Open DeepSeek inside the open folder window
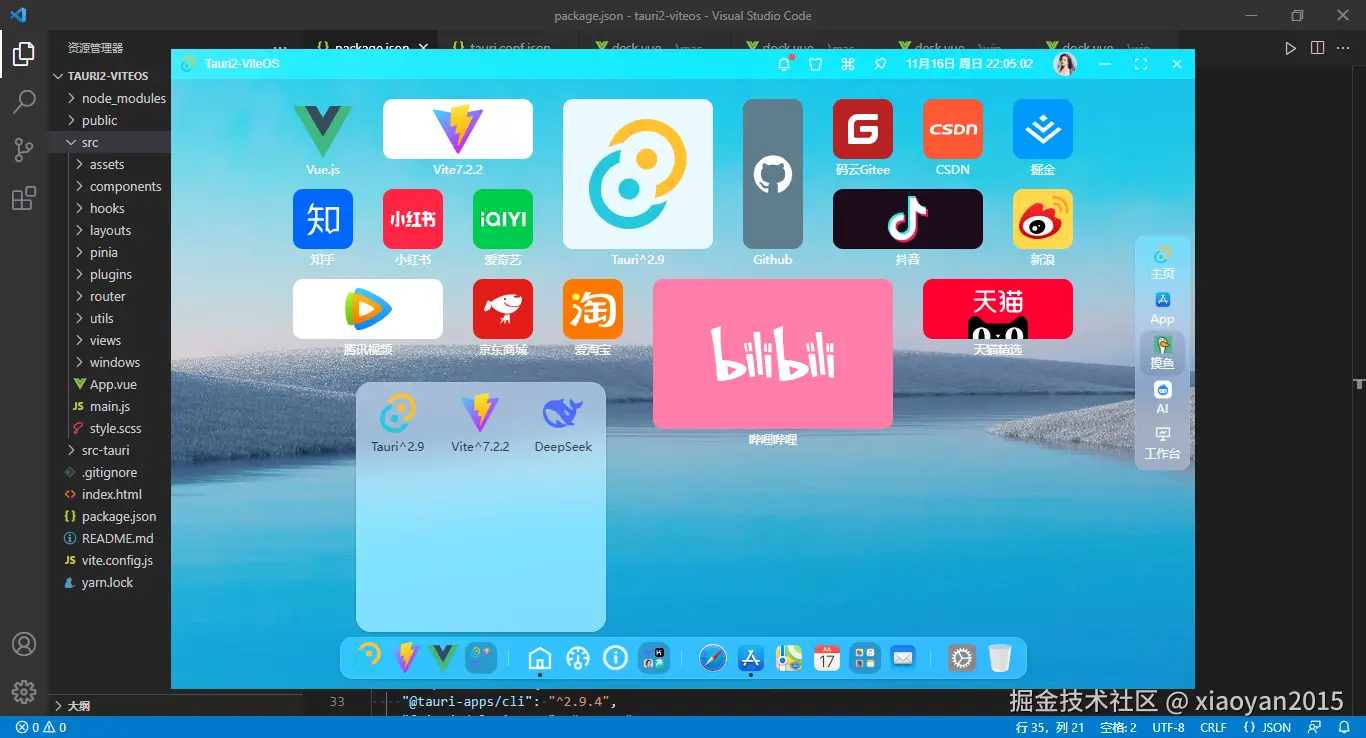Viewport: 1366px width, 738px height. pos(562,413)
